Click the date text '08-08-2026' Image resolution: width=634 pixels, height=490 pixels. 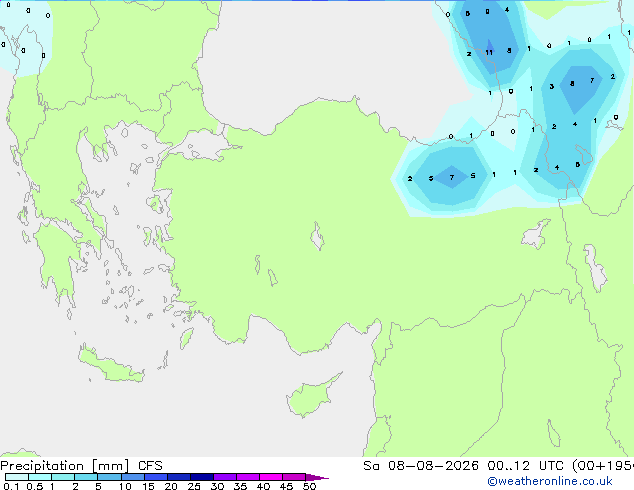(433, 466)
